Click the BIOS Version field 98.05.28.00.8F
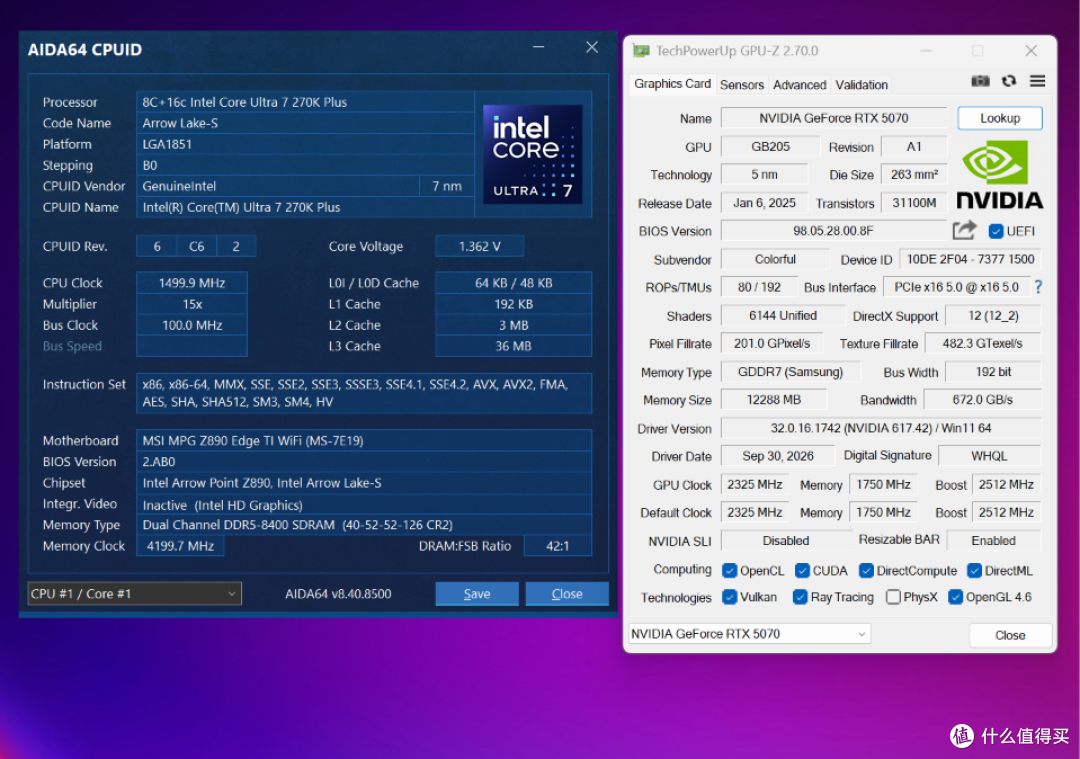Screen dimensions: 1080x759 (833, 231)
